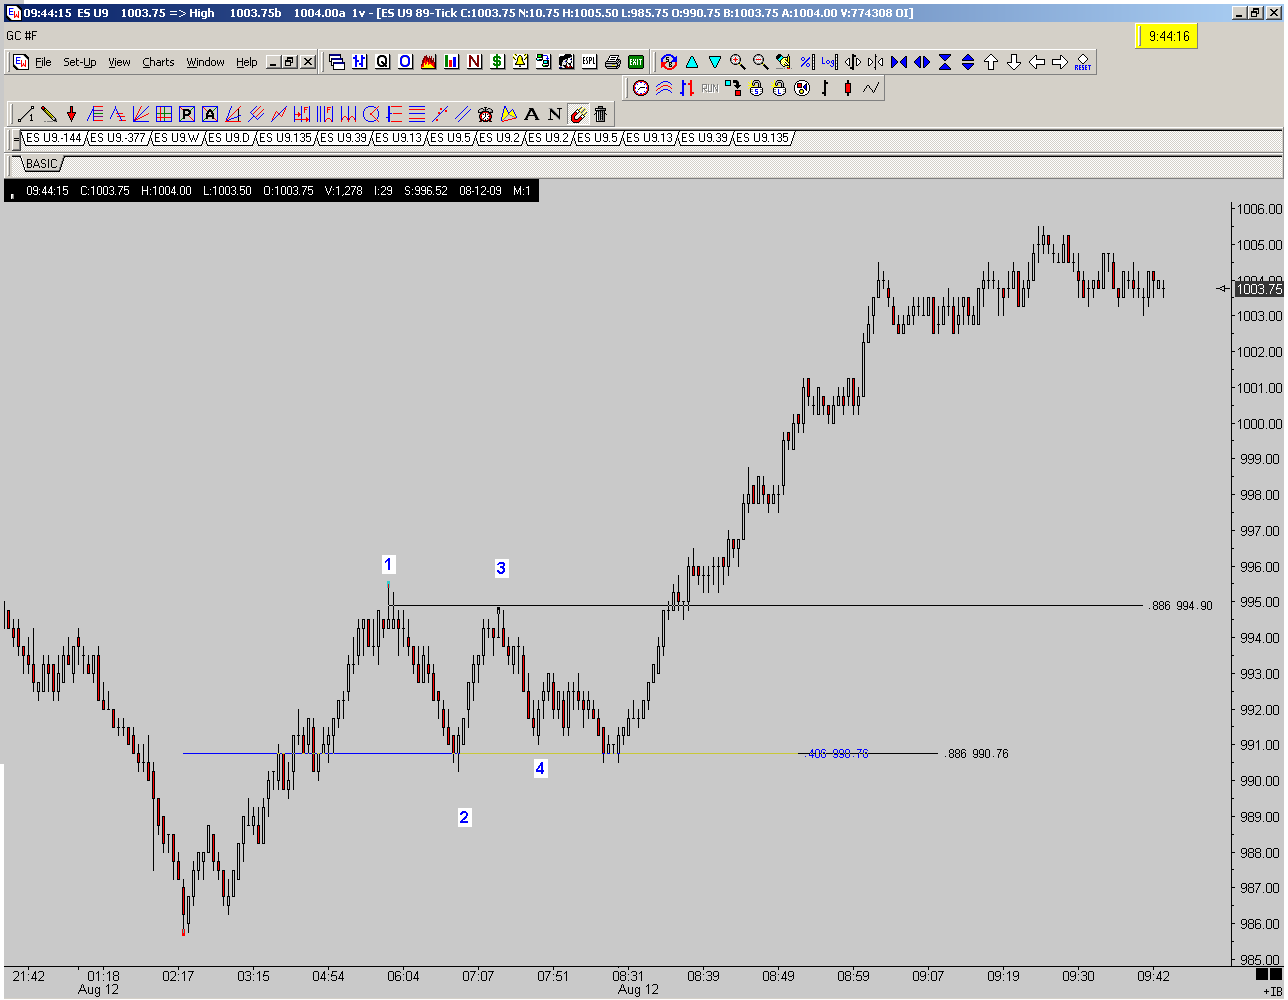1288x1000 pixels.
Task: Click the printer icon
Action: 612,62
